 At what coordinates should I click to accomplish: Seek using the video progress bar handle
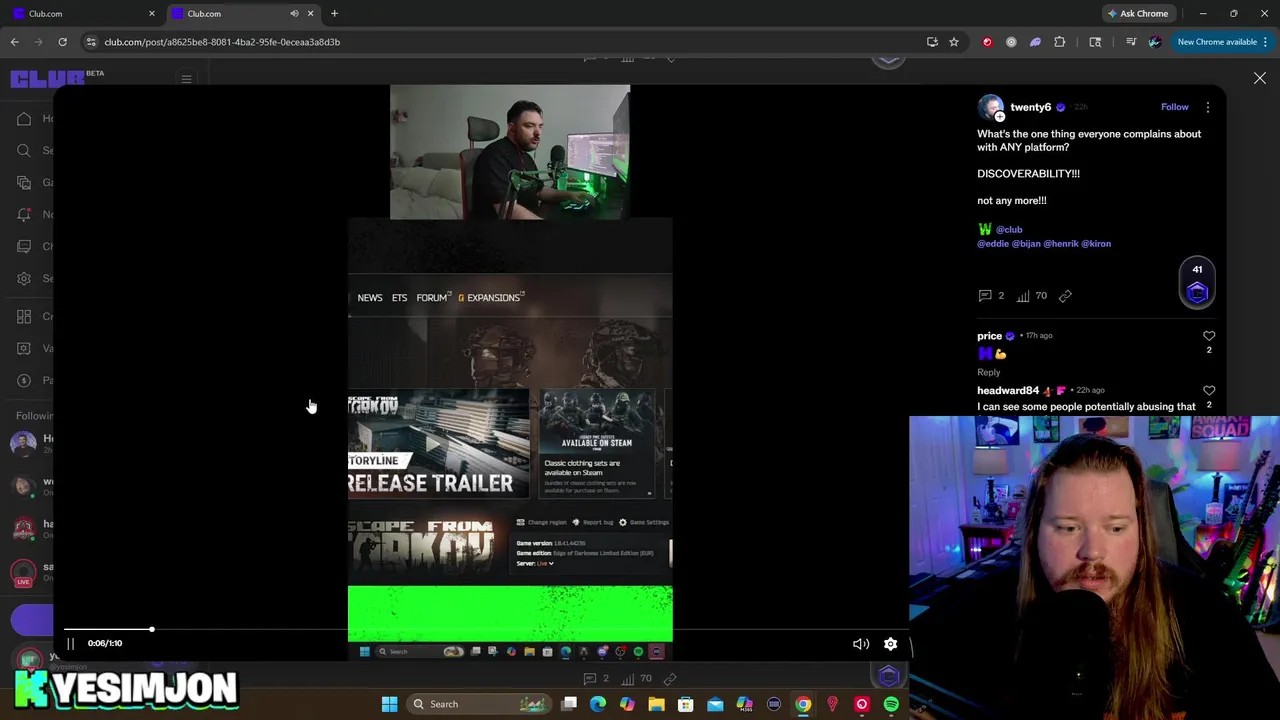coord(152,629)
